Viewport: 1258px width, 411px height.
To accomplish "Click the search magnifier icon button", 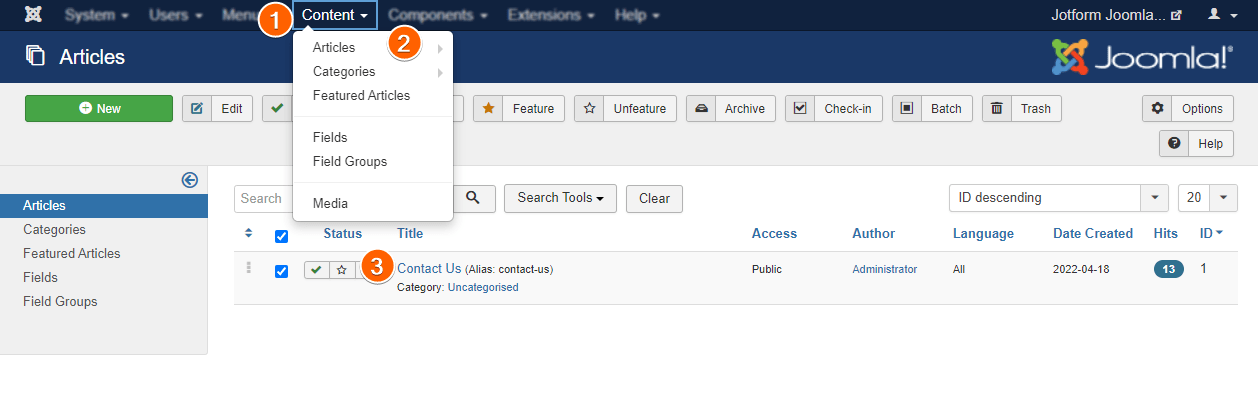I will coord(474,198).
